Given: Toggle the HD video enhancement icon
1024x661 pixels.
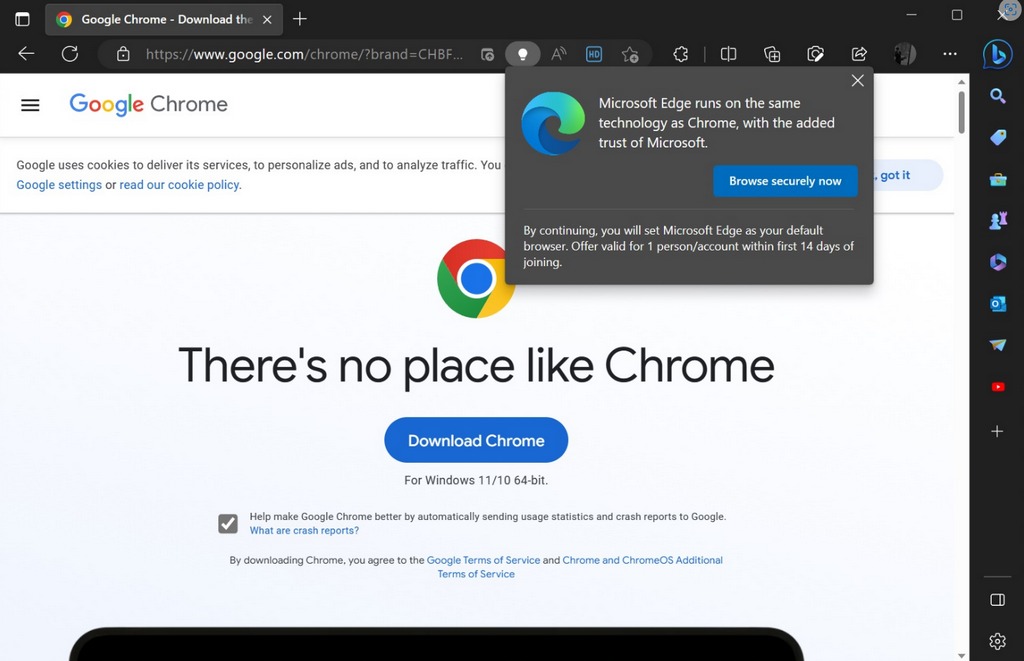Looking at the screenshot, I should click(x=594, y=54).
